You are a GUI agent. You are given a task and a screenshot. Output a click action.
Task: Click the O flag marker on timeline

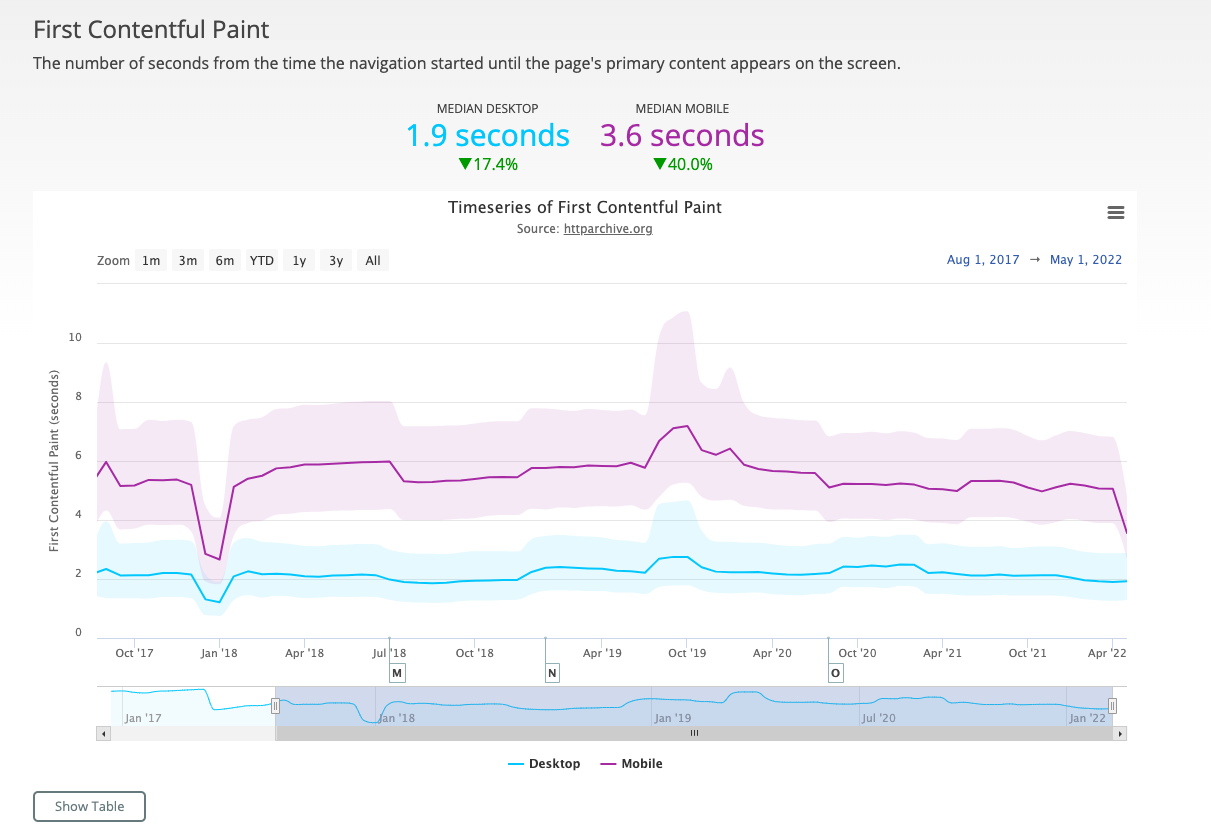point(836,673)
